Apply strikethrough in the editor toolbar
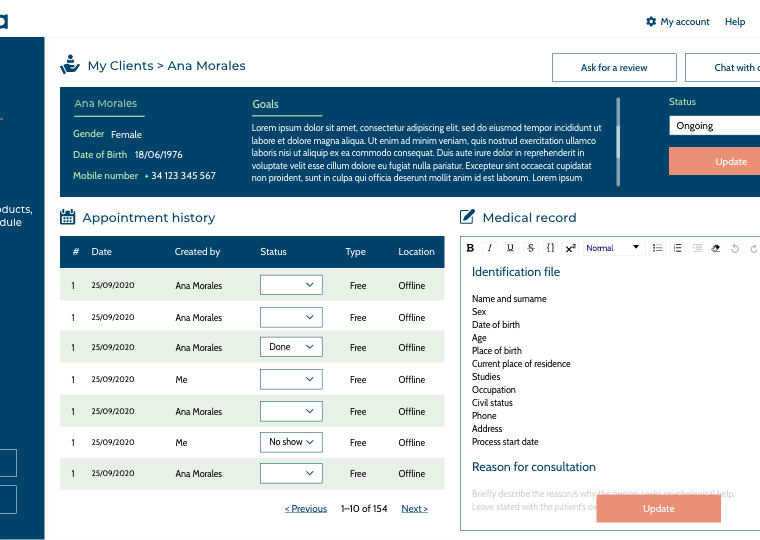760x540 pixels. [x=530, y=248]
